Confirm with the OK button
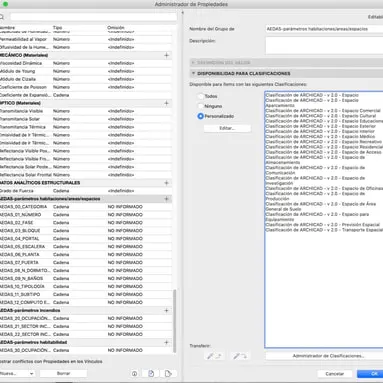Screen dimensions: 383x383 (370, 374)
